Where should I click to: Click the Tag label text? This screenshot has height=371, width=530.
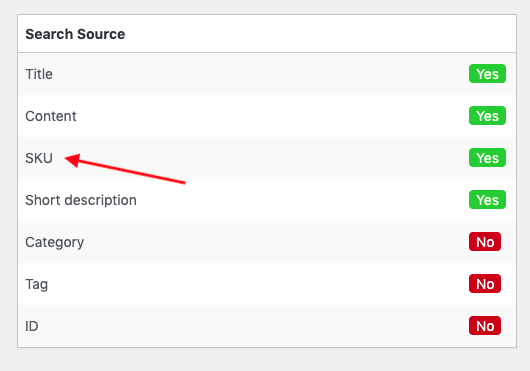(x=37, y=284)
